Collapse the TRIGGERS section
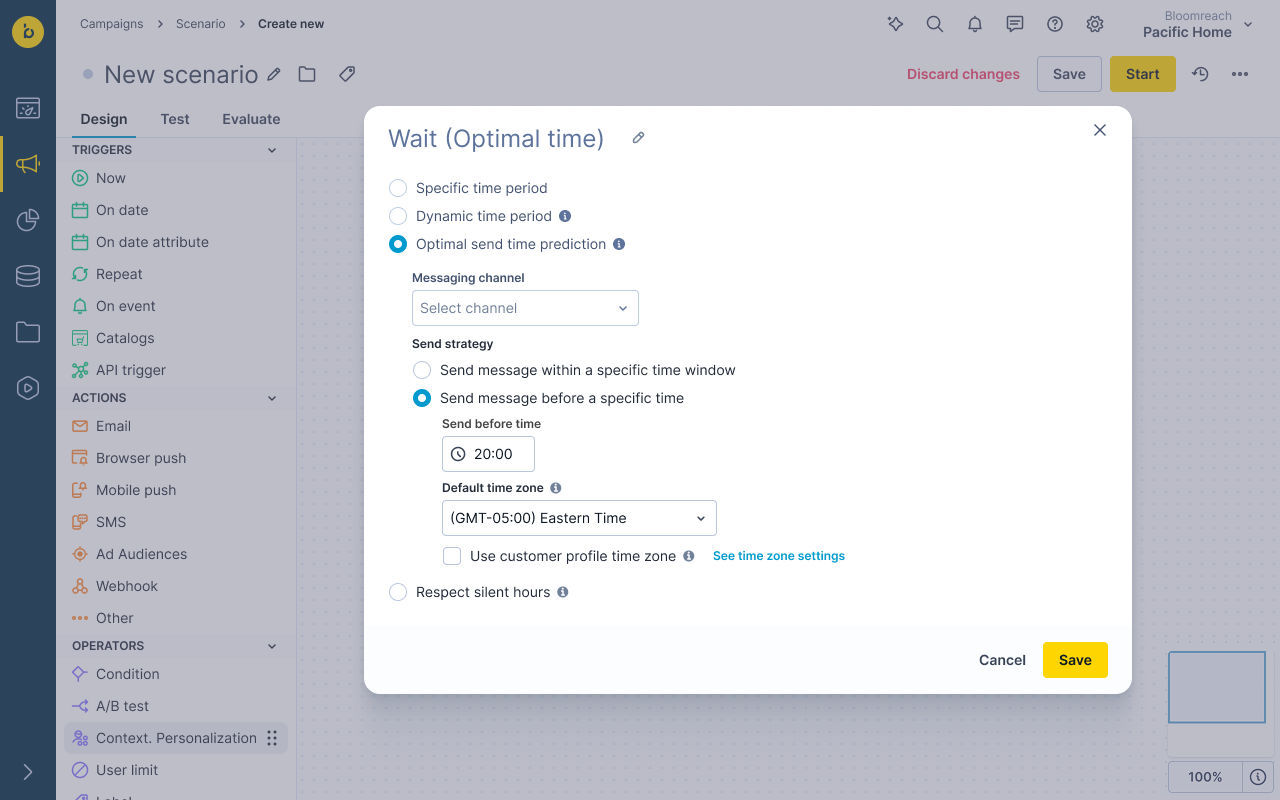Screen dimensions: 1280x800 [x=271, y=149]
